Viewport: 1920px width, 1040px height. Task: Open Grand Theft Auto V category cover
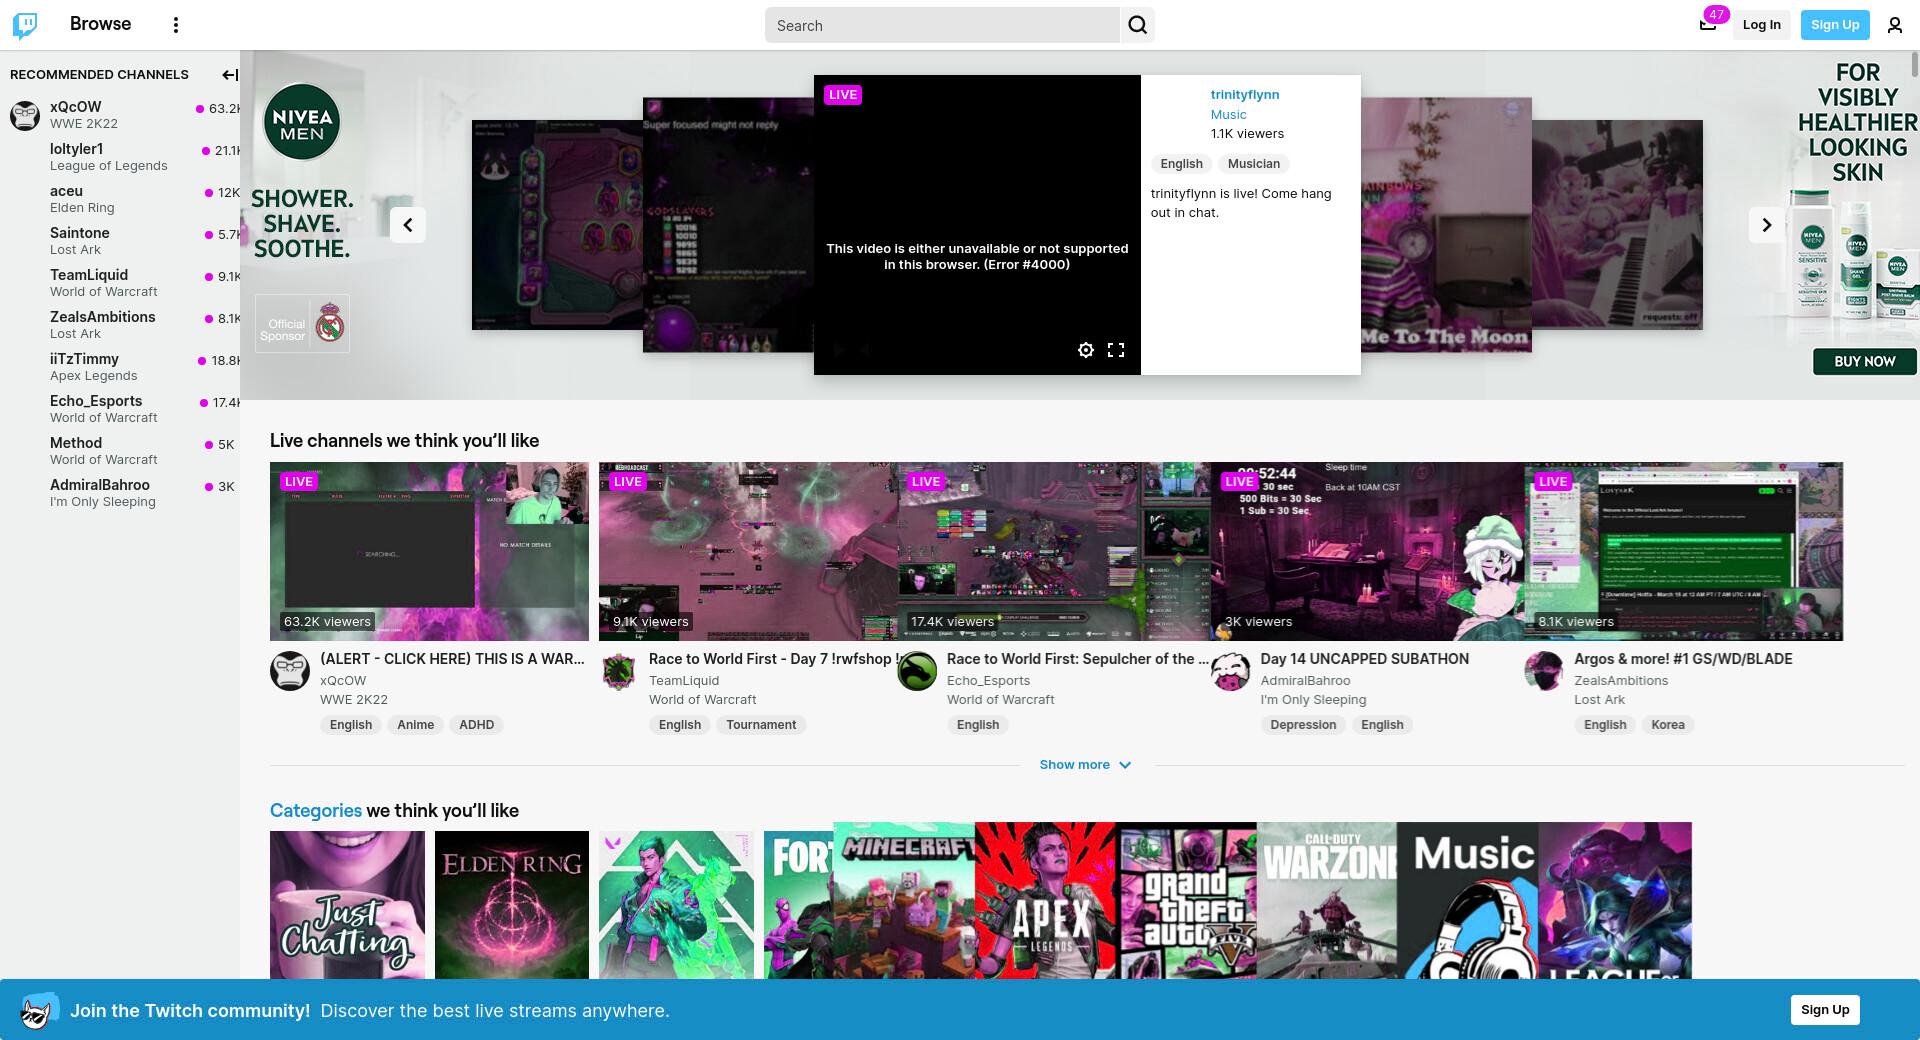pyautogui.click(x=1186, y=901)
